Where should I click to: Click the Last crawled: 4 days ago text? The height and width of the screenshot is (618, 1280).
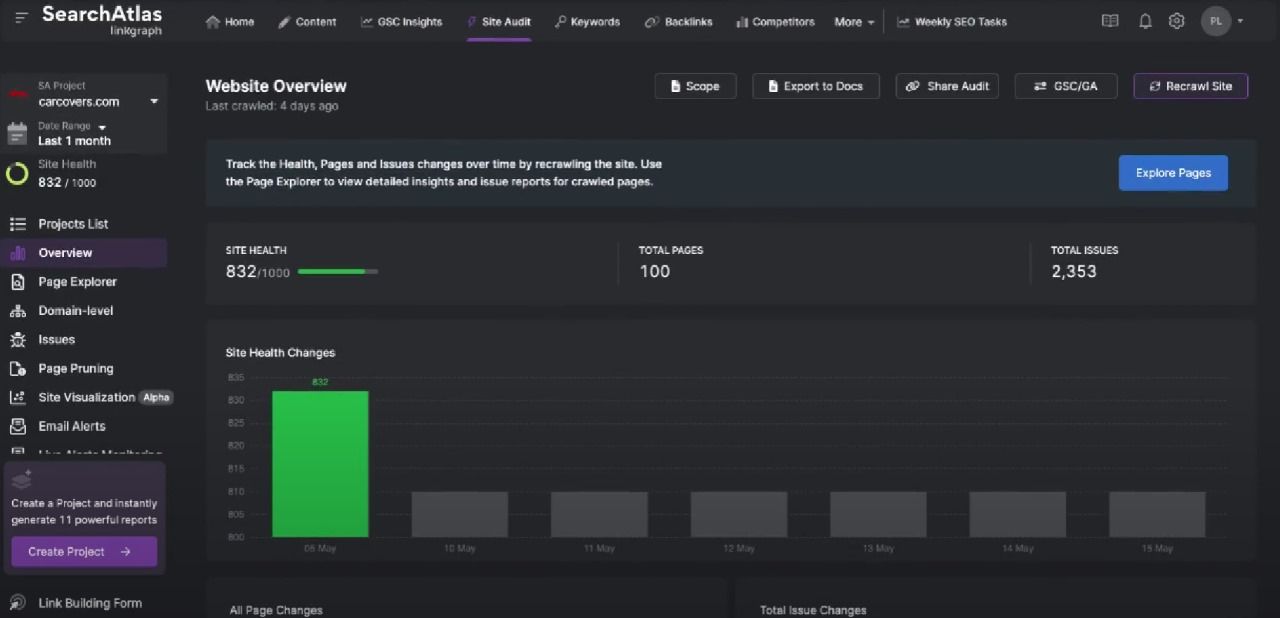(x=272, y=106)
